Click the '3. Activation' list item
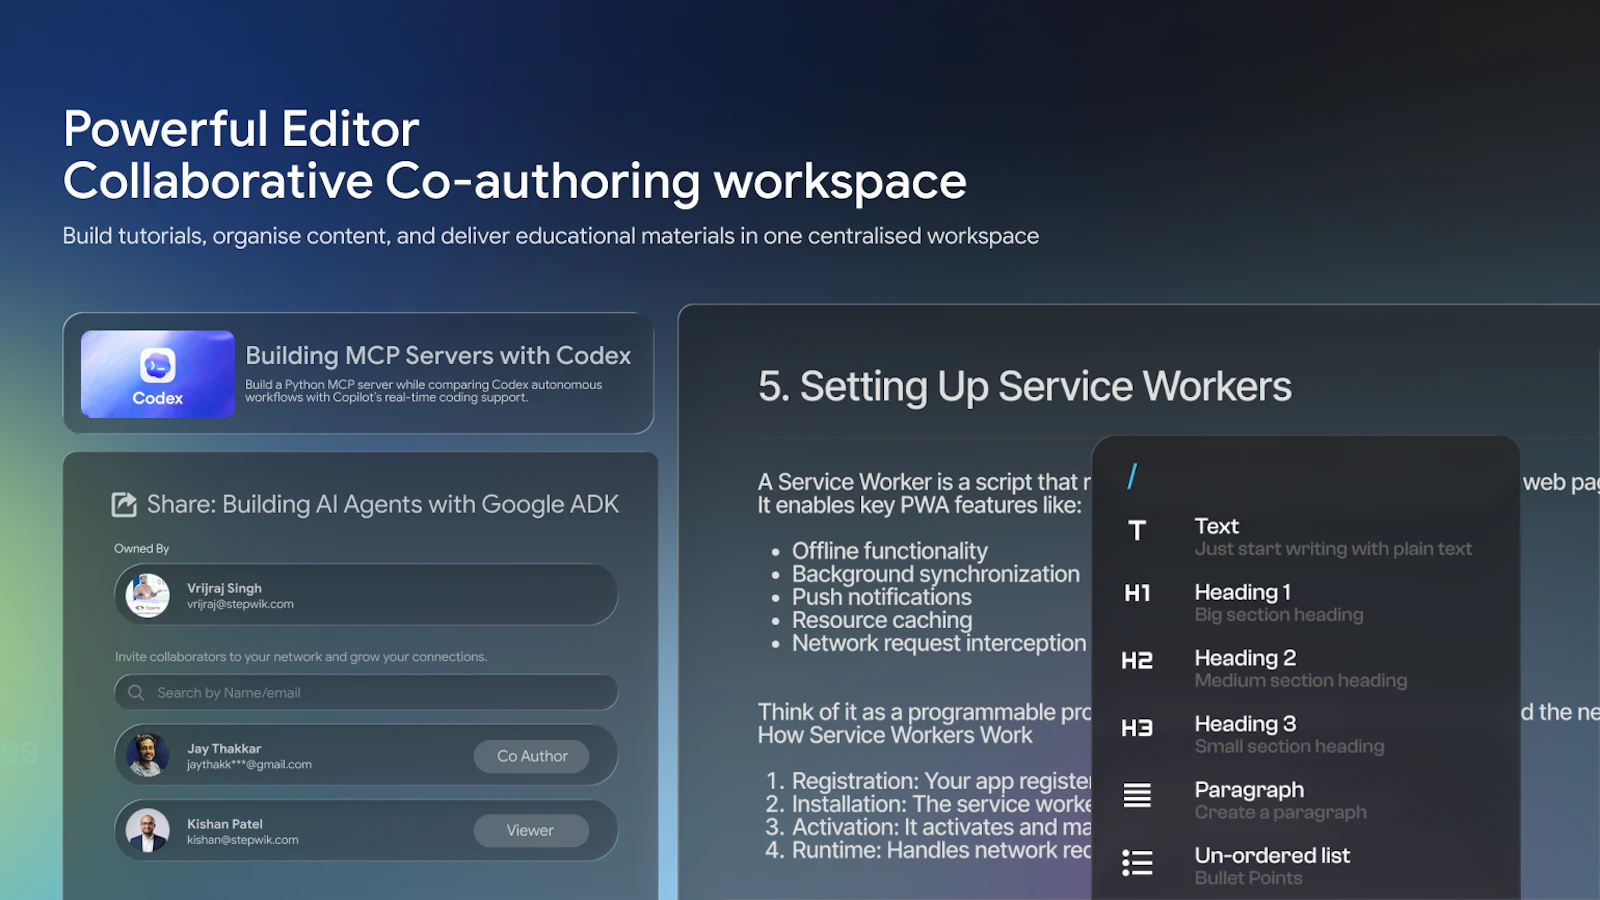This screenshot has height=900, width=1600. [x=928, y=827]
